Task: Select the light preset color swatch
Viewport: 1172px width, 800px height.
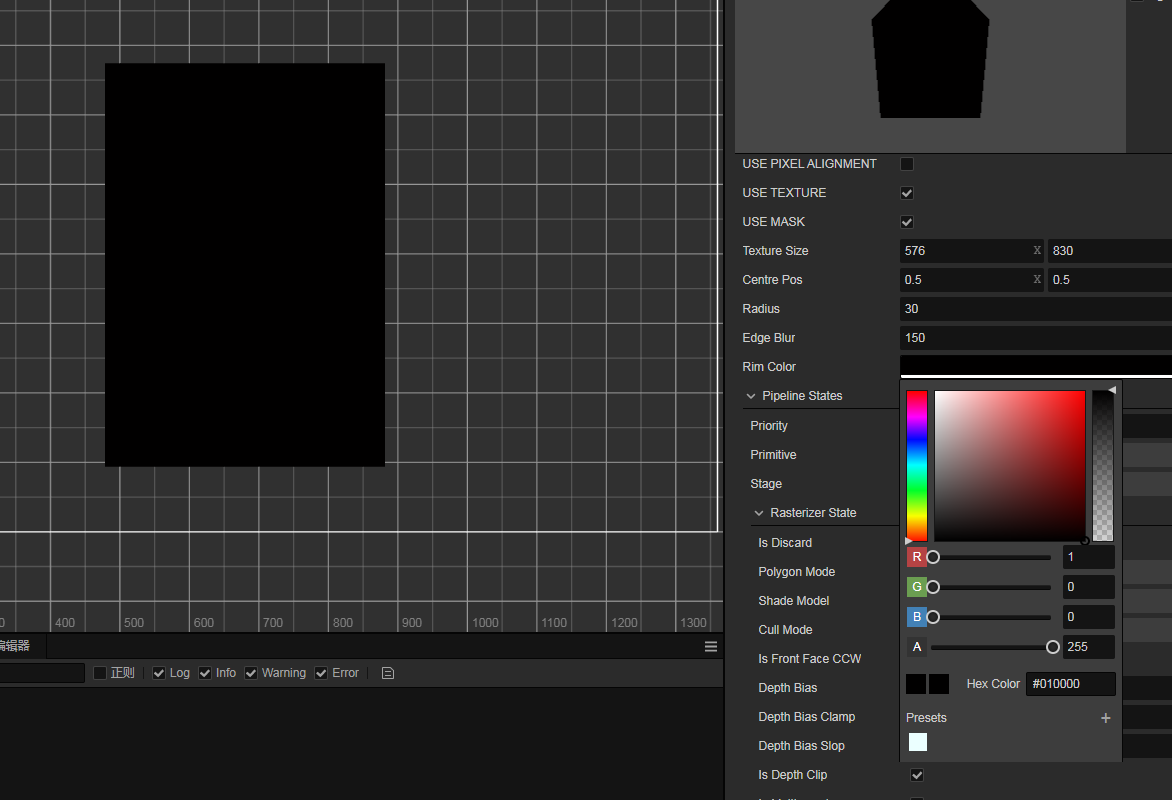Action: pyautogui.click(x=918, y=742)
